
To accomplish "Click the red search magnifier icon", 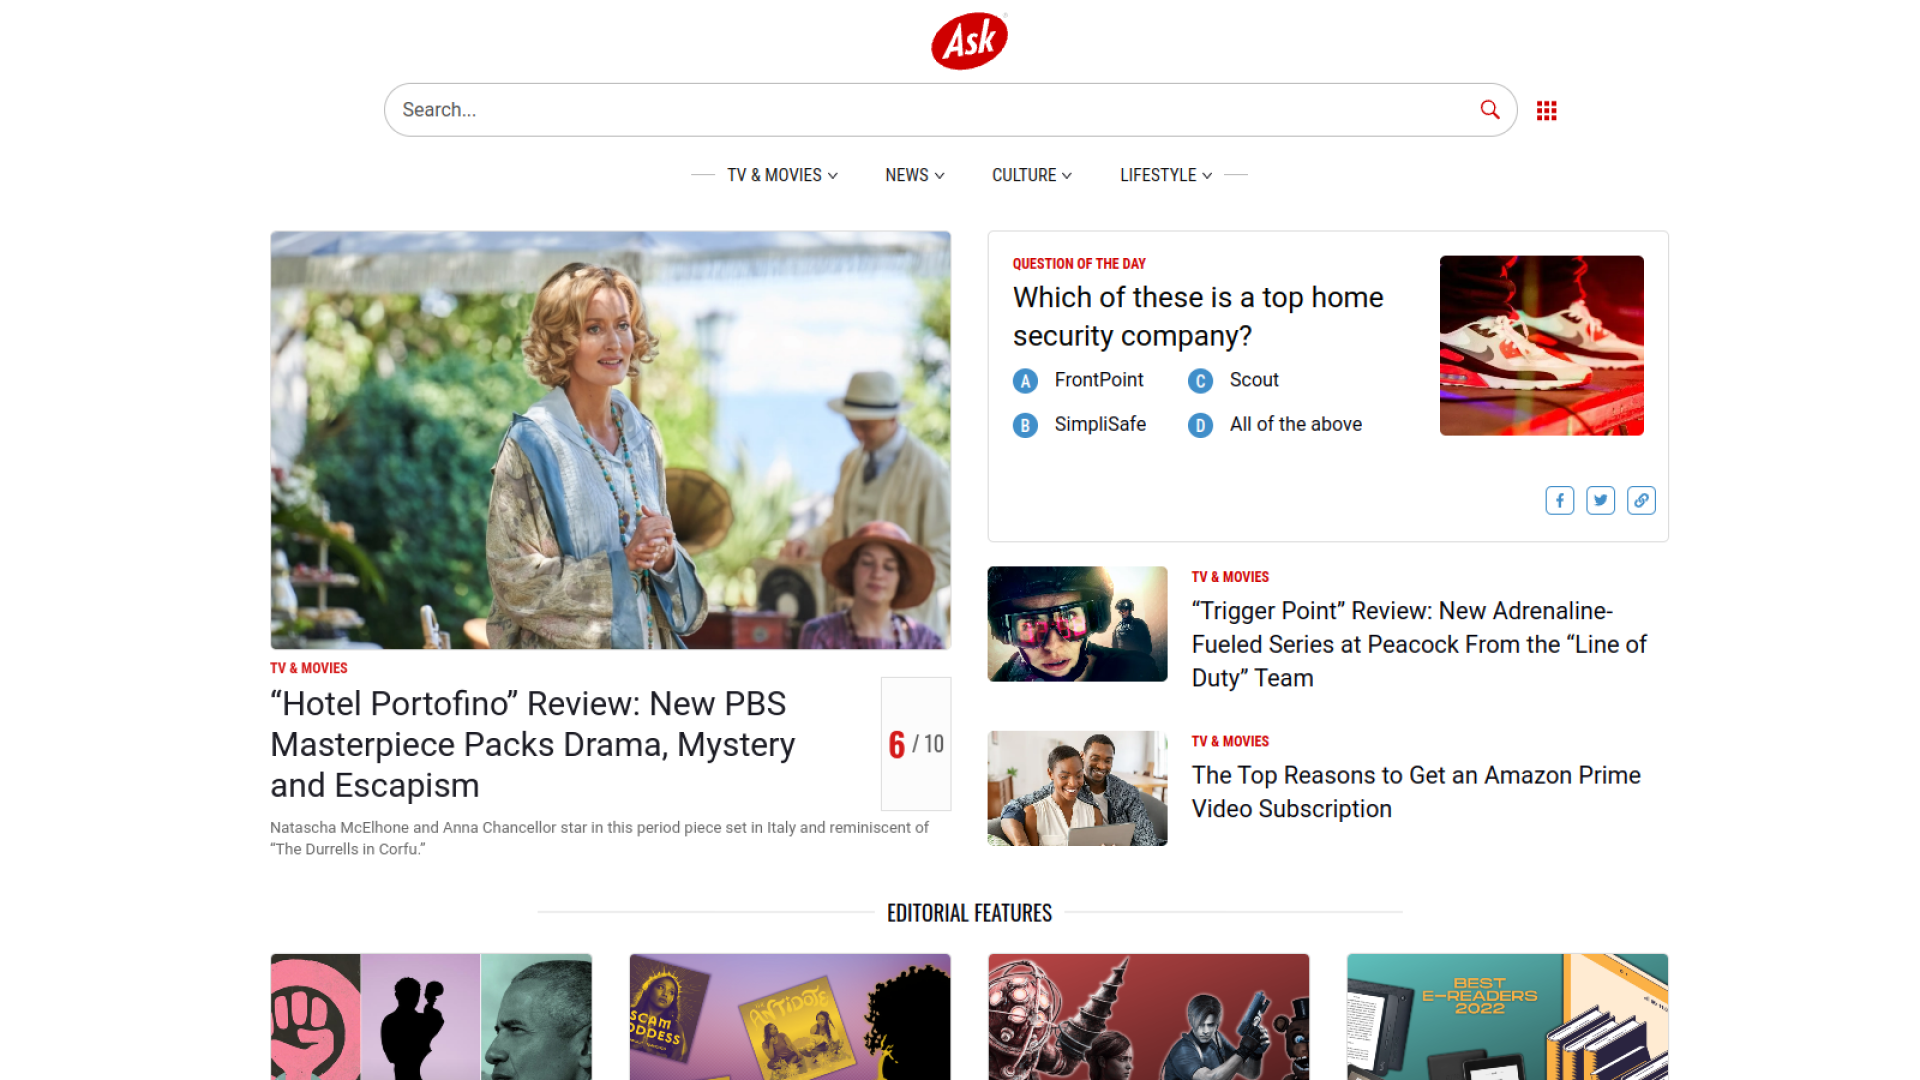I will point(1490,110).
